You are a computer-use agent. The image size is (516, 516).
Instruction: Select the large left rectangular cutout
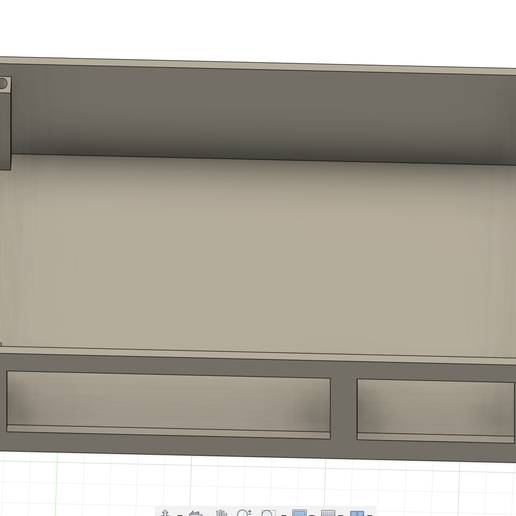pos(168,405)
